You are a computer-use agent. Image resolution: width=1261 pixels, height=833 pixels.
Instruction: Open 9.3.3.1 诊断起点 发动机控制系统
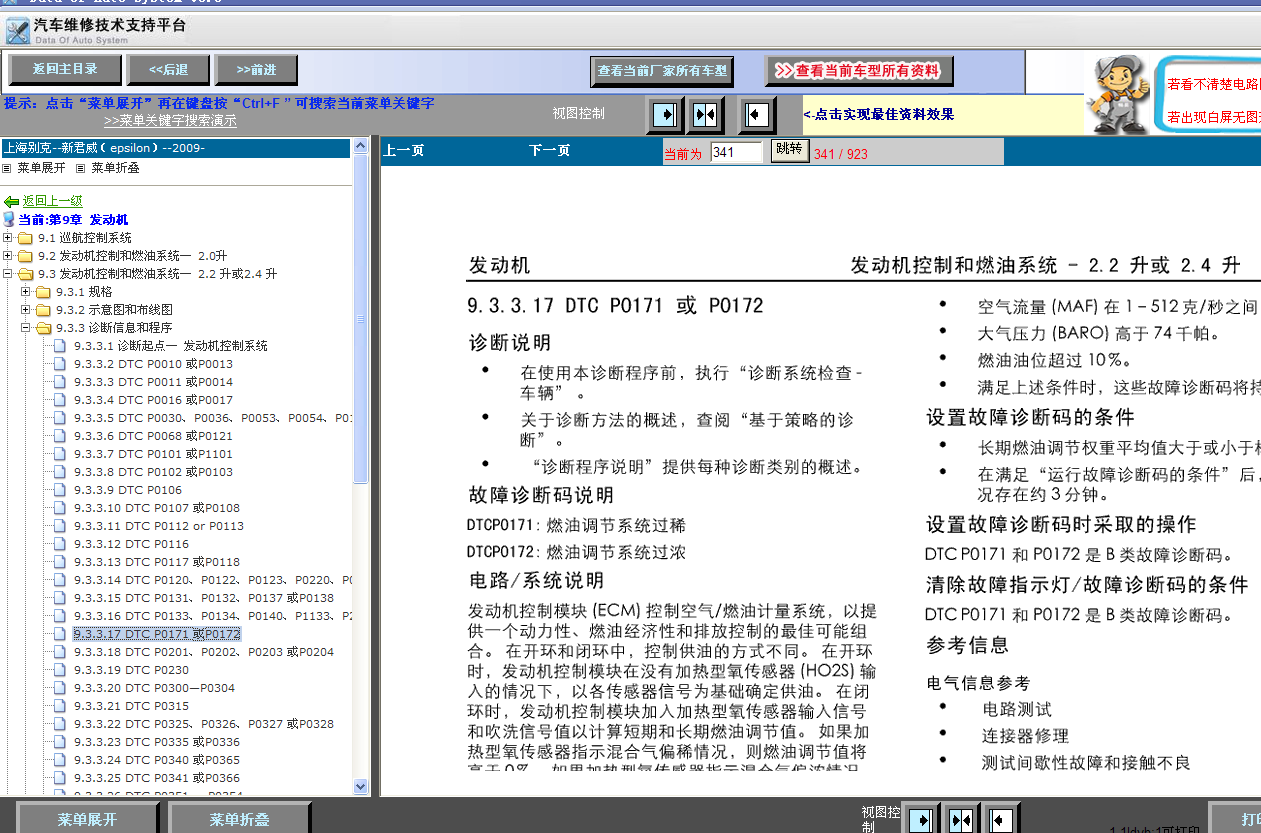tap(170, 346)
